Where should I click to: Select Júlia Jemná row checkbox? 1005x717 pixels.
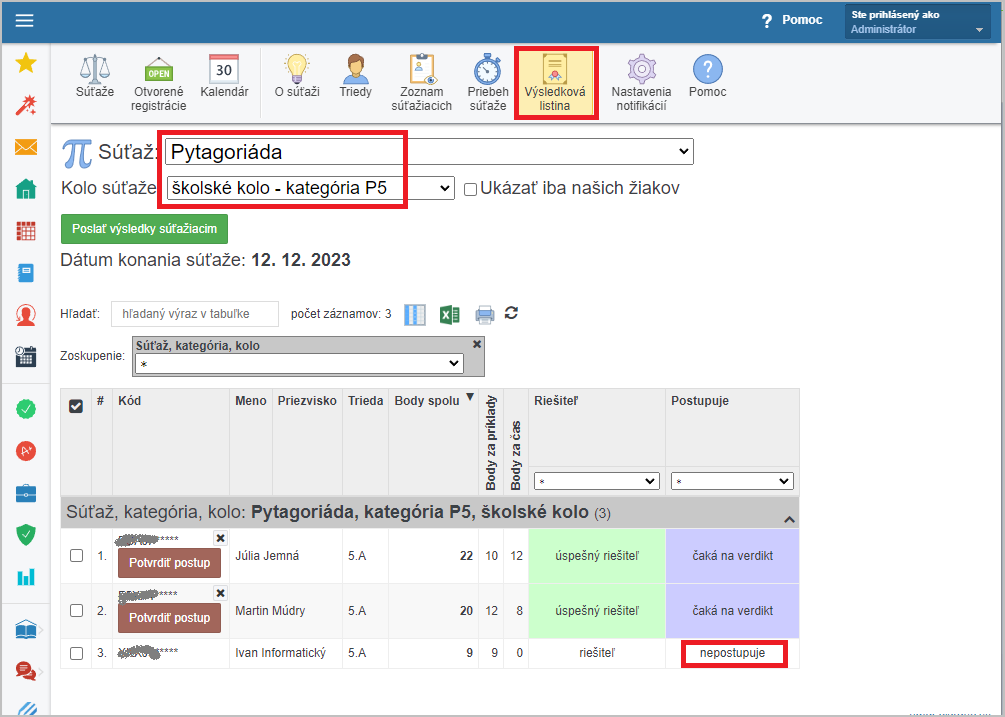(76, 556)
